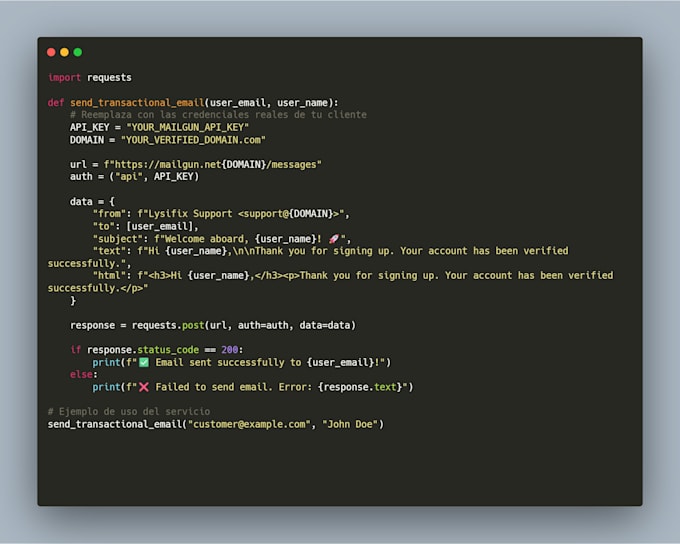
Task: Click the function name send_transactional_email in def line
Action: pos(137,103)
